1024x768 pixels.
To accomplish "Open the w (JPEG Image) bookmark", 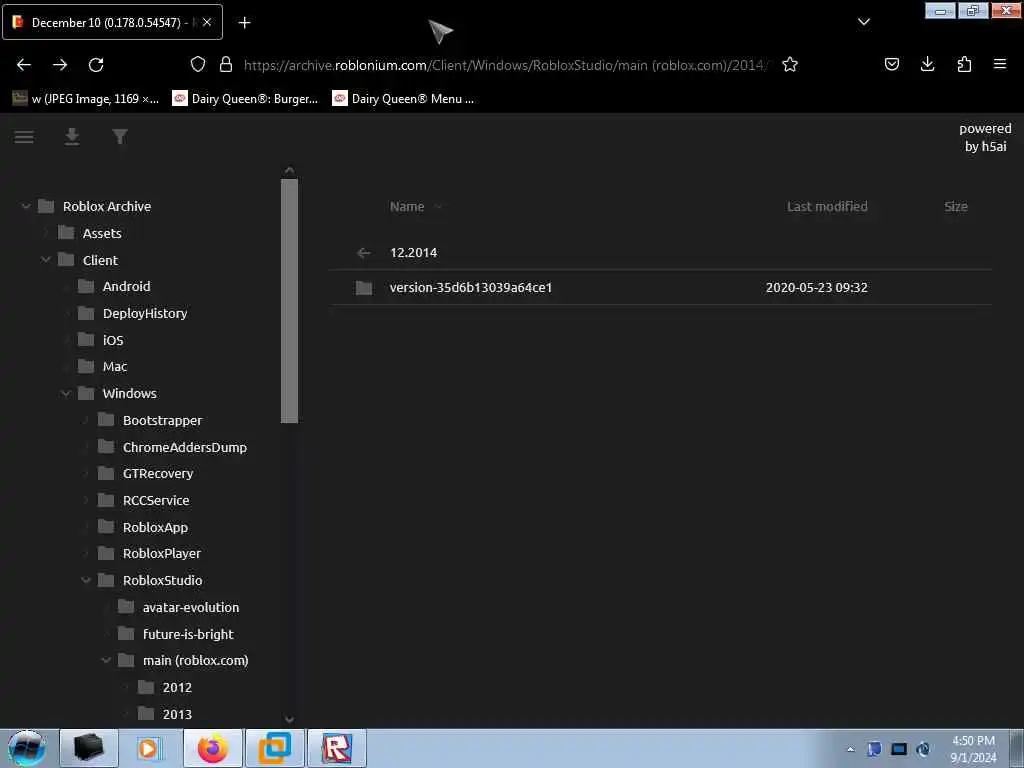I will point(86,99).
